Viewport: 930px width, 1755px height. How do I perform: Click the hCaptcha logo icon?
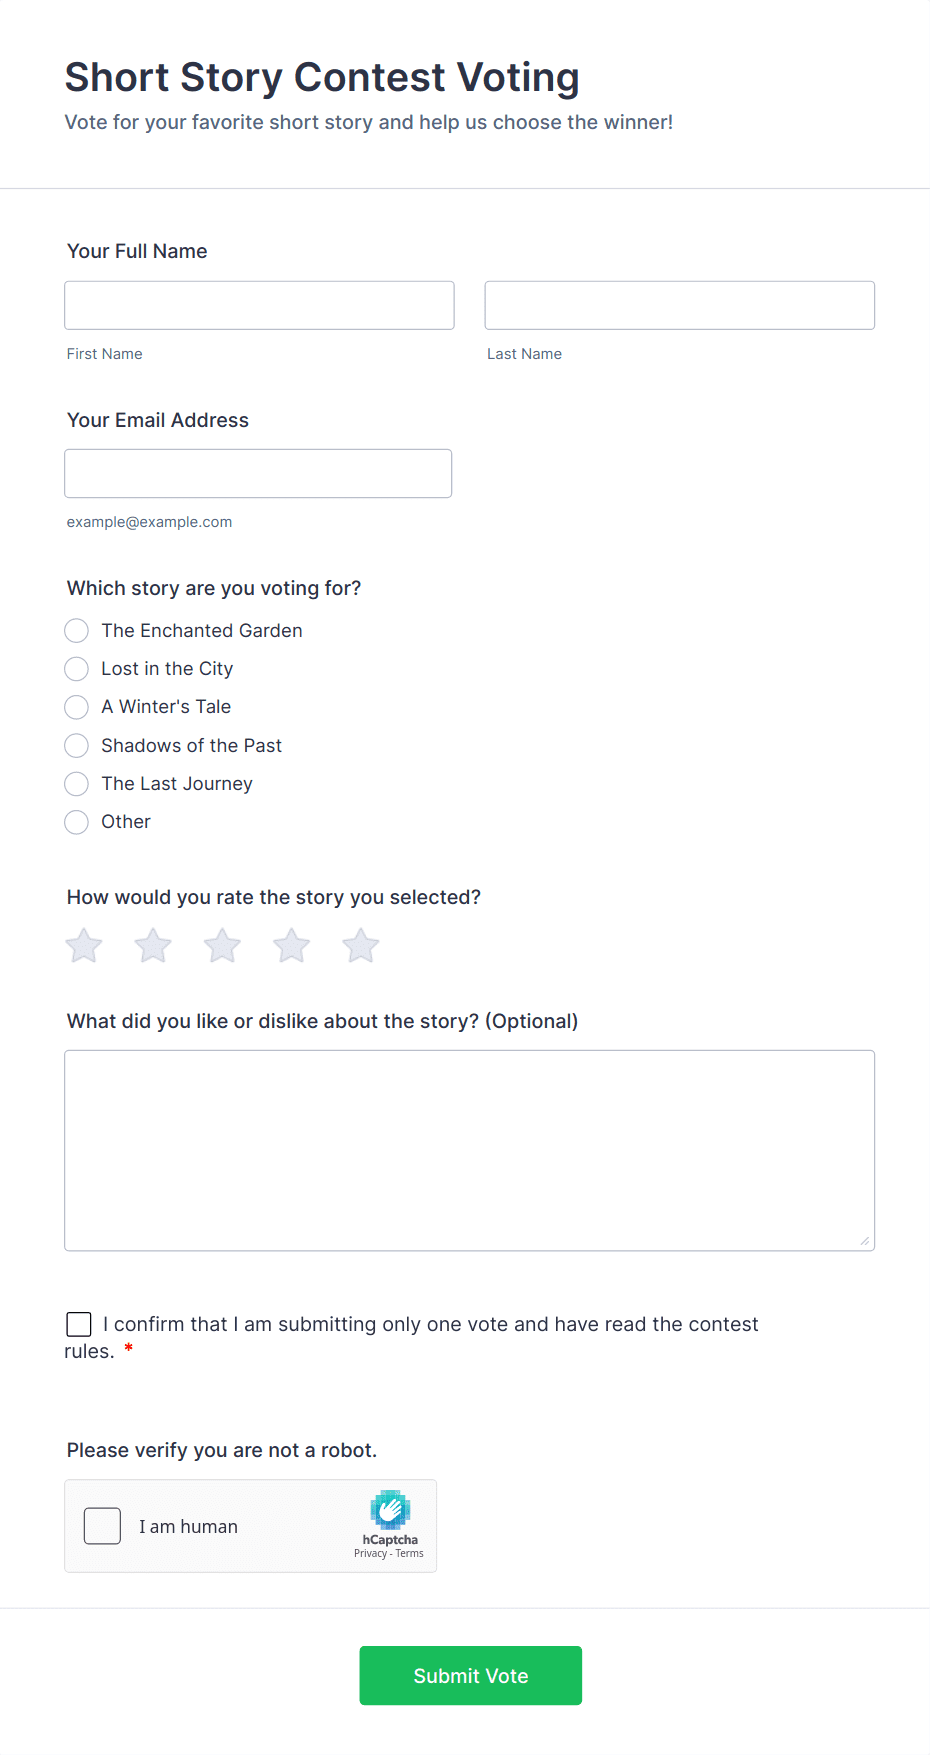coord(389,1512)
